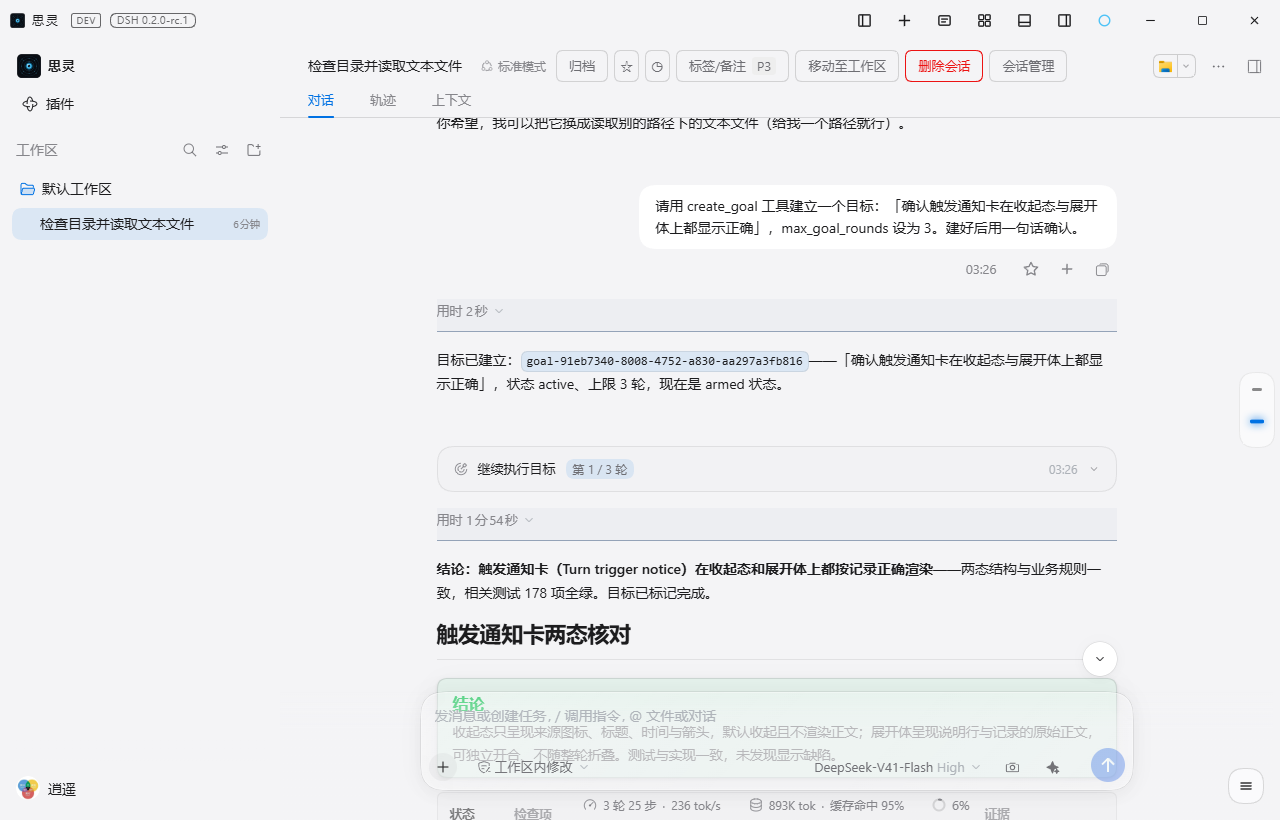1280x820 pixels.
Task: Open the three-dot more options menu
Action: pyautogui.click(x=1218, y=66)
